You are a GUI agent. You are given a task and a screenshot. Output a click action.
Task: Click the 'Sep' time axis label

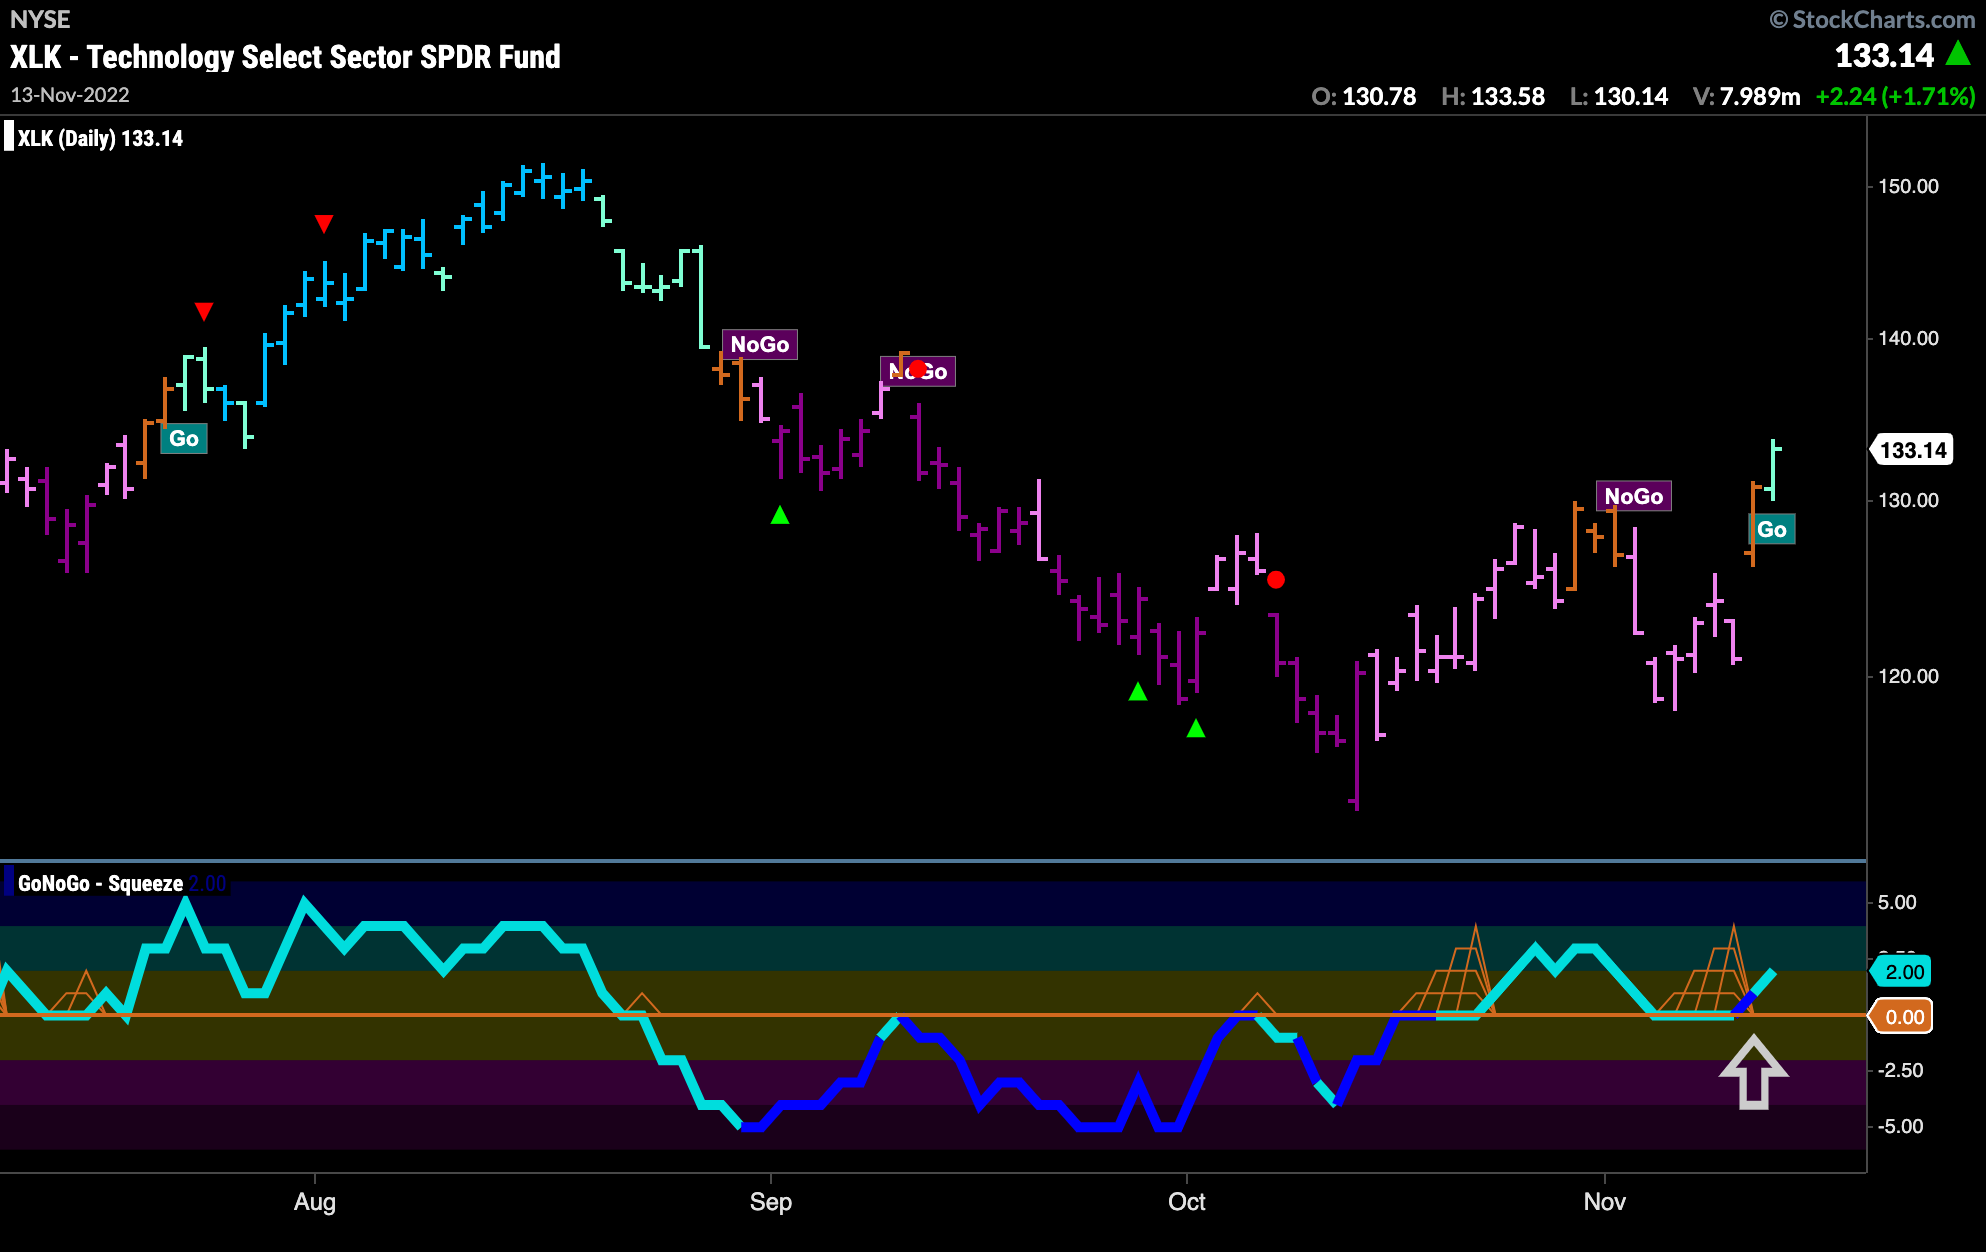coord(771,1202)
